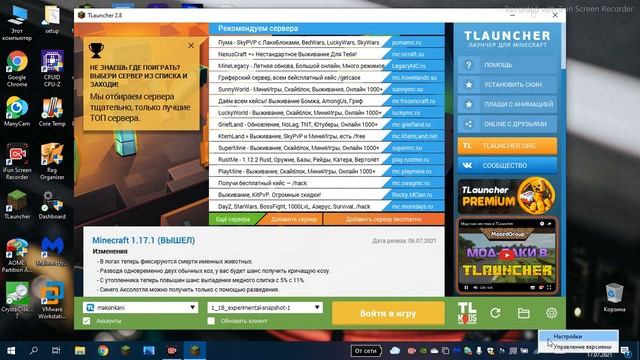Image resolution: width=640 pixels, height=360 pixels.
Task: Select the RustMe server row
Action: (x=327, y=160)
